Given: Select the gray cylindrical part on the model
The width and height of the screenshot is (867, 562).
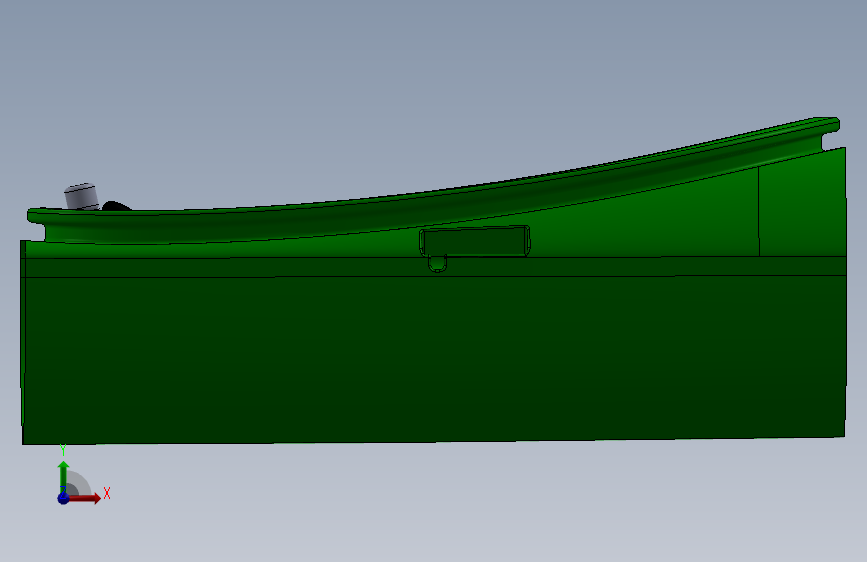Looking at the screenshot, I should tap(82, 196).
